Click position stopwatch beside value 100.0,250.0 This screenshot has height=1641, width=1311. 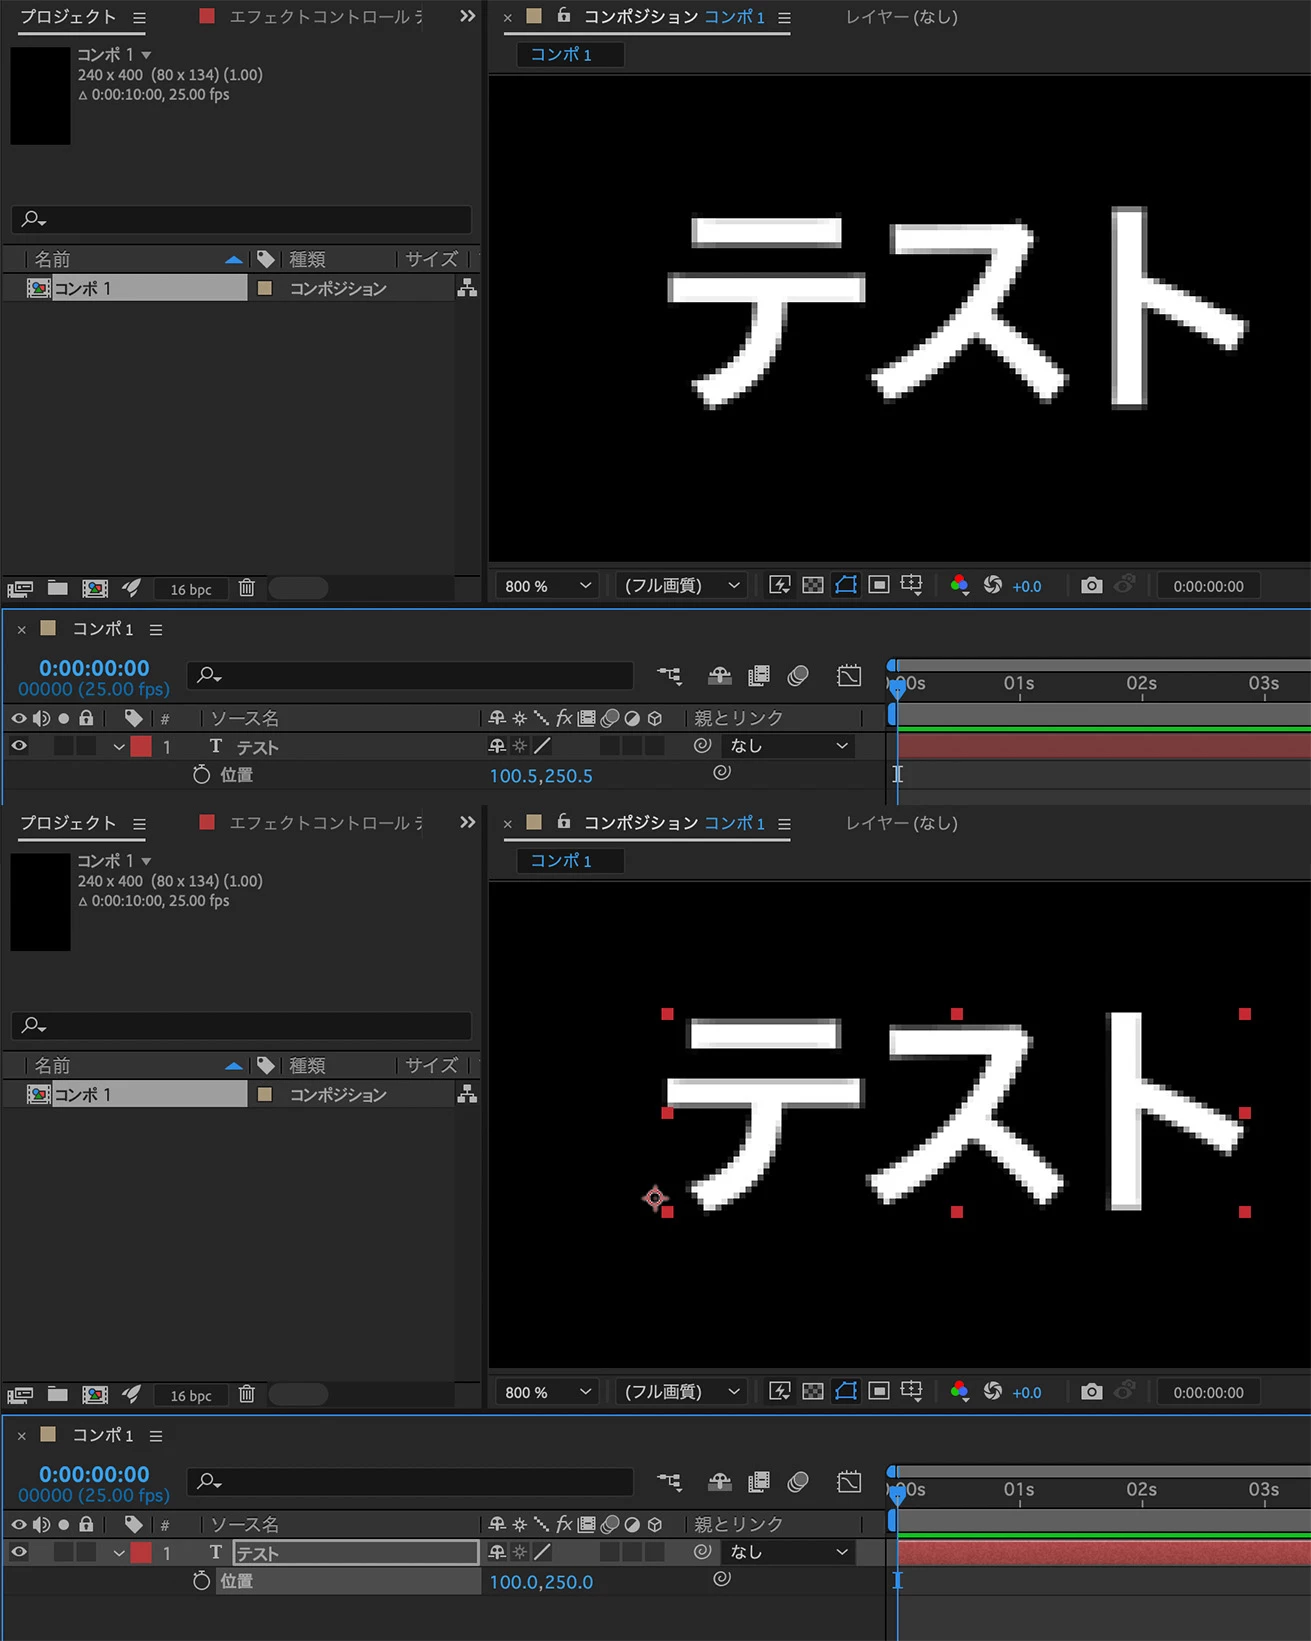pos(201,1581)
